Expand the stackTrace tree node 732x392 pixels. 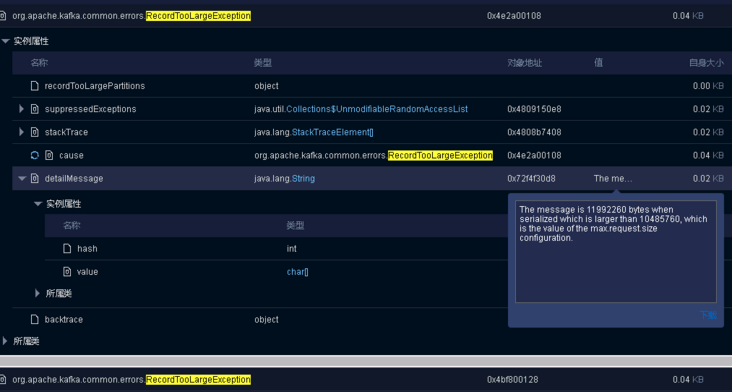[21, 132]
